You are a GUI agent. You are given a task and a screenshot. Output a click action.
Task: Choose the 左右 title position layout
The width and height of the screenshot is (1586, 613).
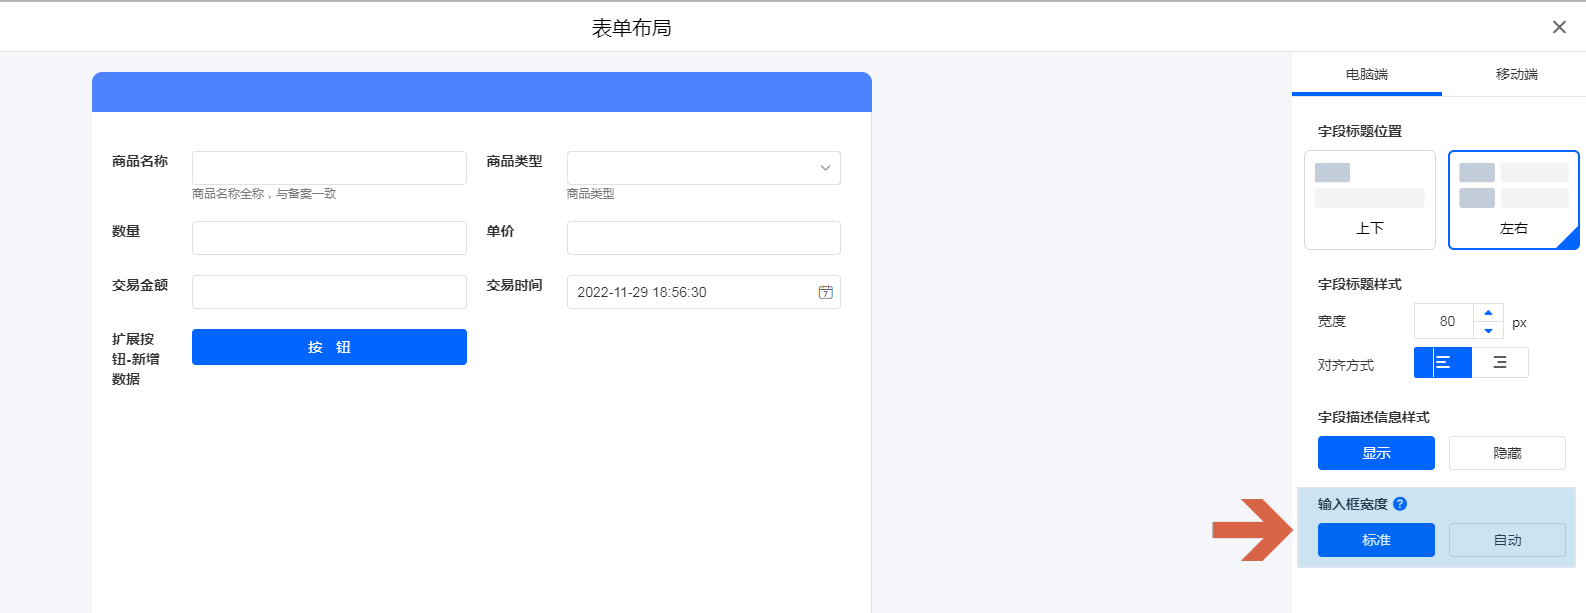pyautogui.click(x=1513, y=199)
